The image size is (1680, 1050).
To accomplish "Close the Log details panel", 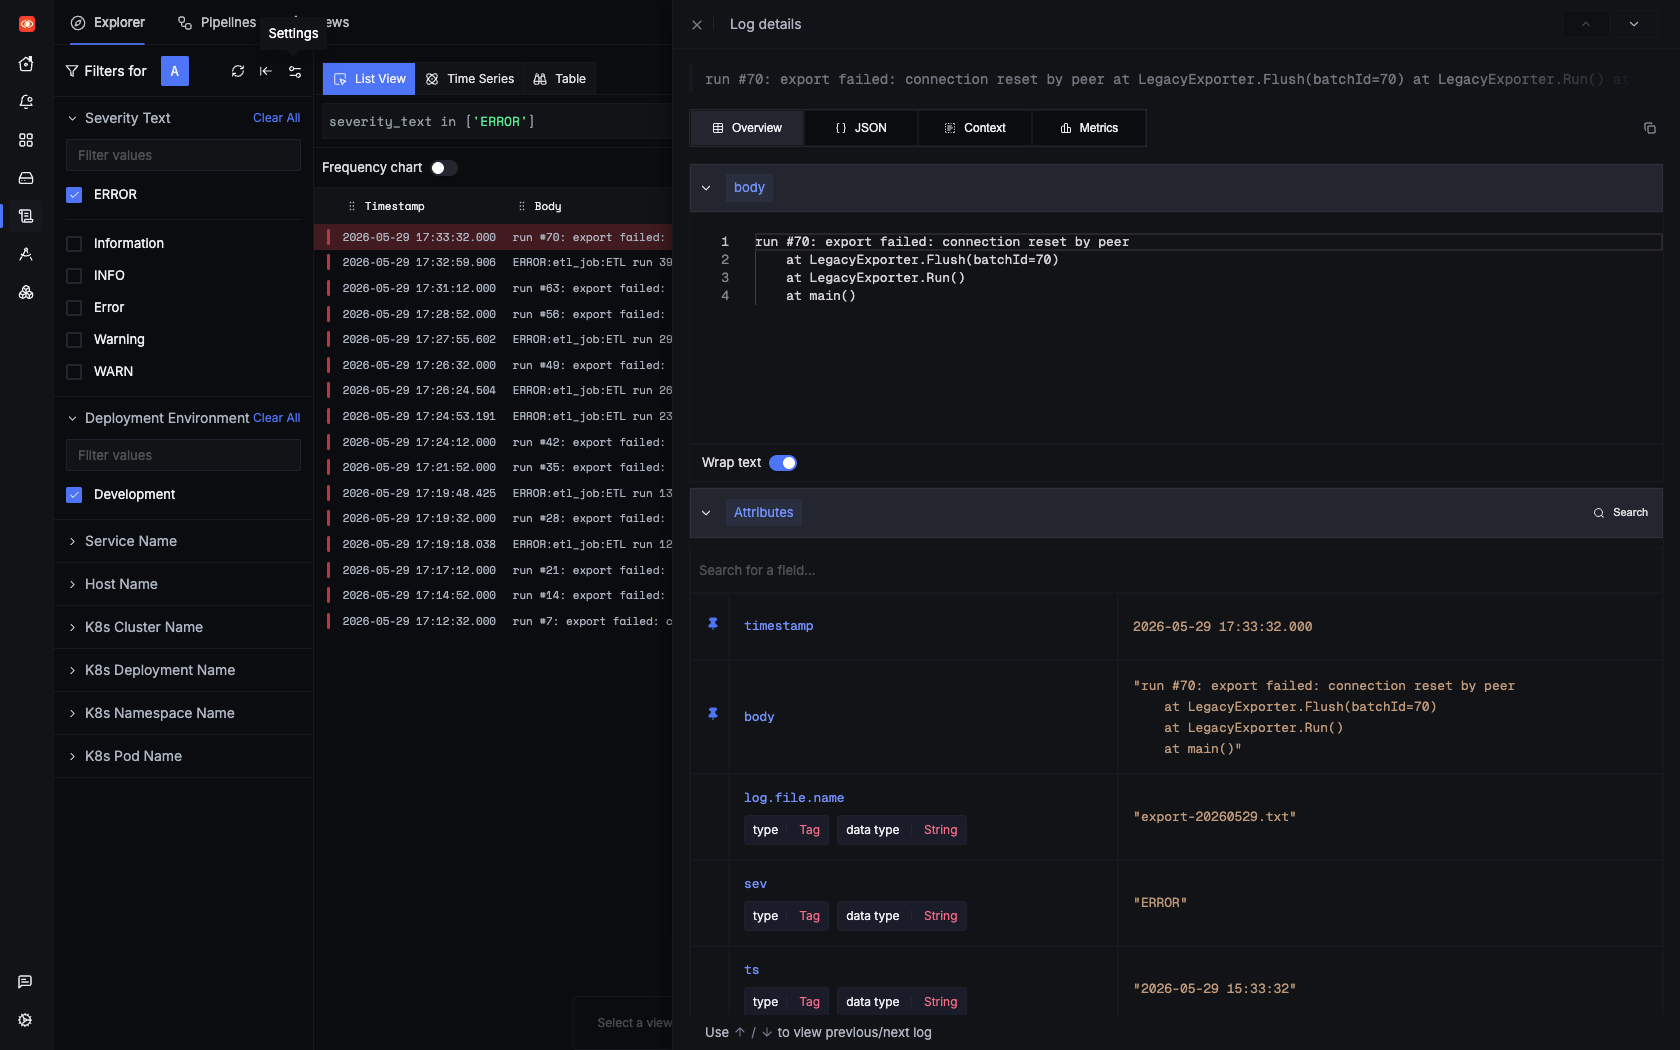I will point(697,24).
